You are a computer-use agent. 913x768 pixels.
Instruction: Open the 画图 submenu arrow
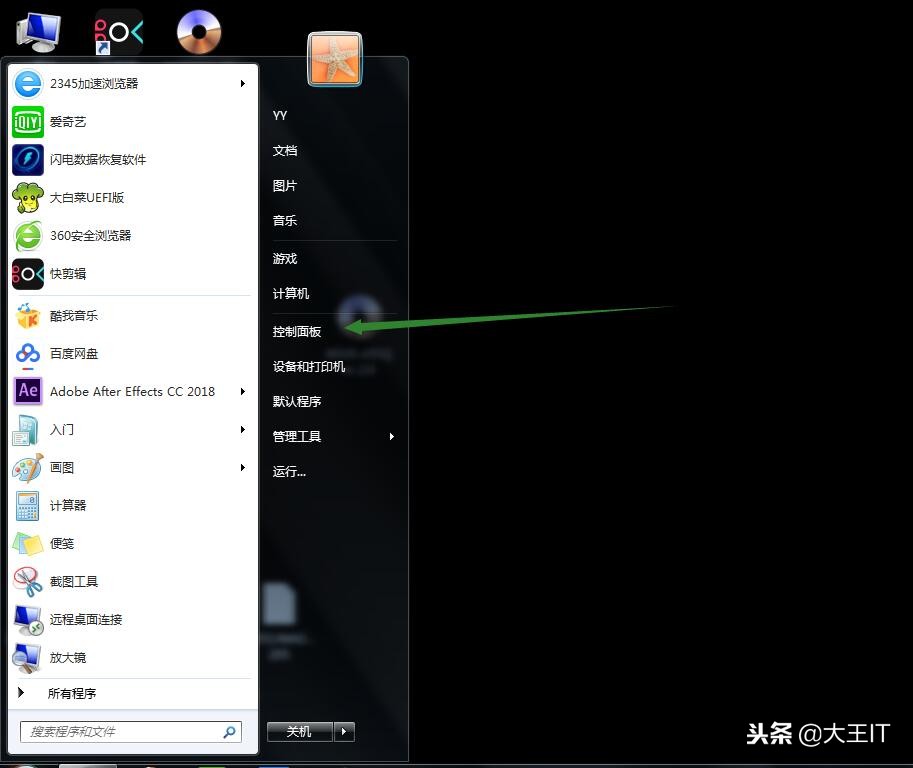(x=242, y=467)
